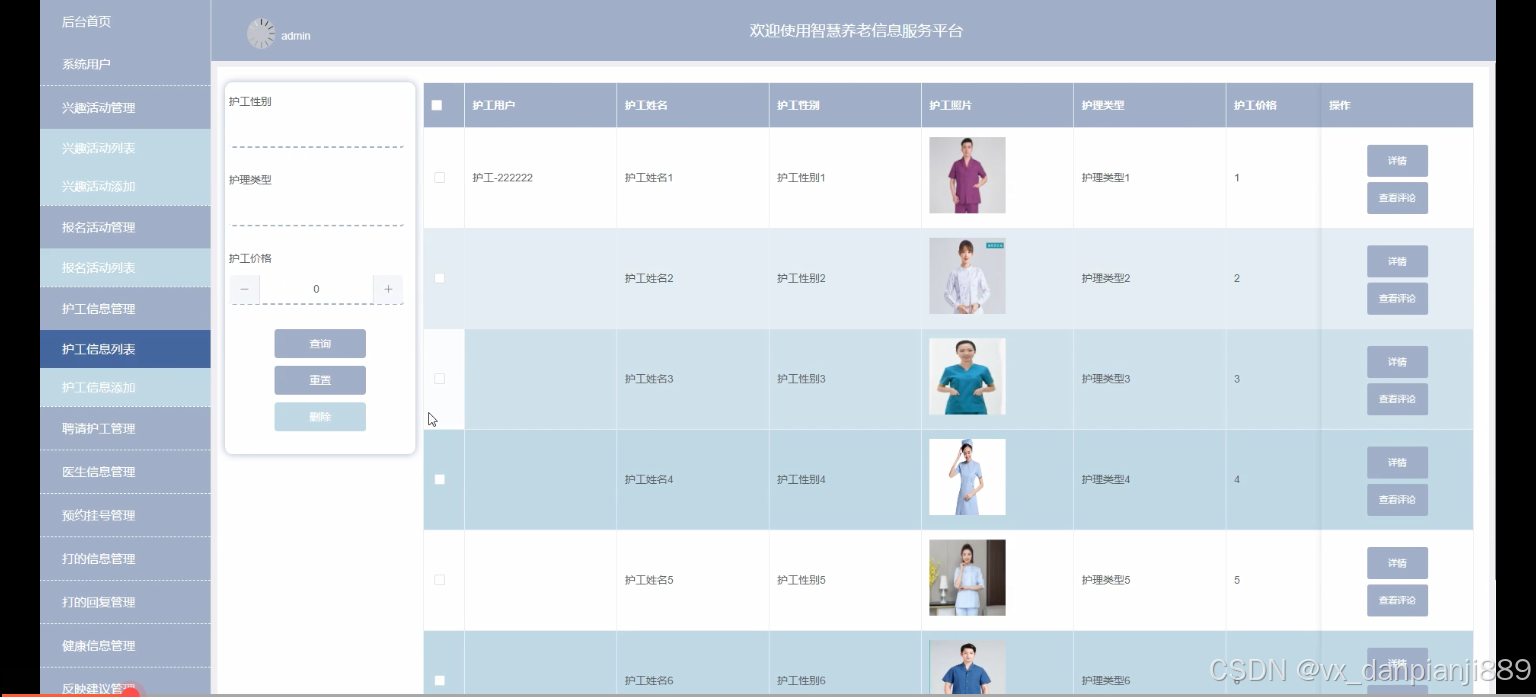Select the checkbox for 护工姓名1 row
1536x697 pixels.
pos(439,177)
